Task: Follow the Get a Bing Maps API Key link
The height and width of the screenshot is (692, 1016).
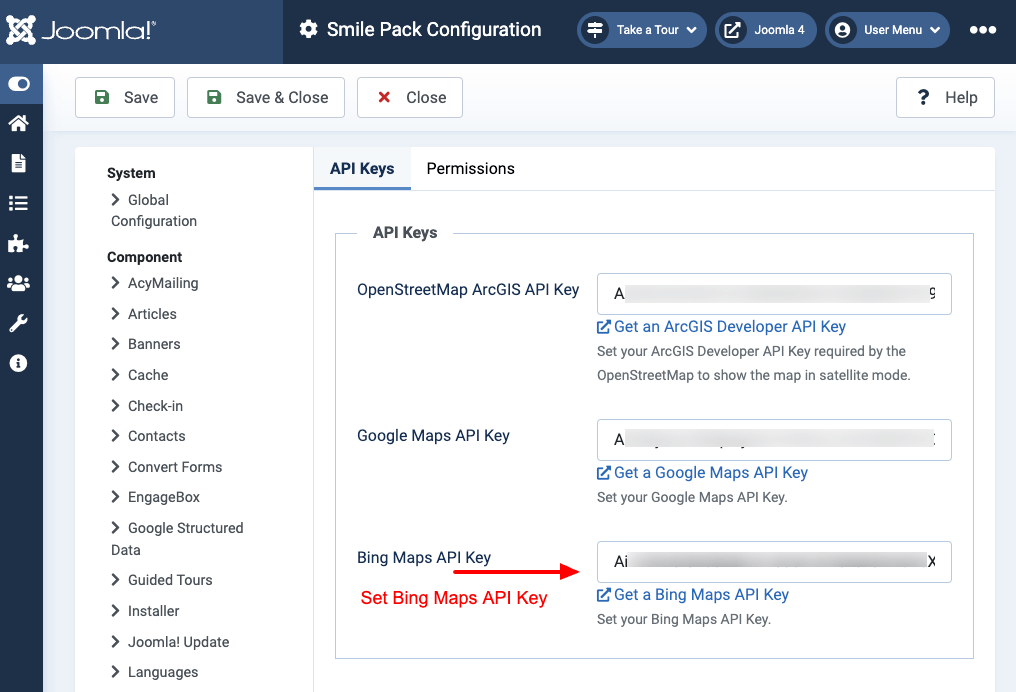Action: coord(701,595)
